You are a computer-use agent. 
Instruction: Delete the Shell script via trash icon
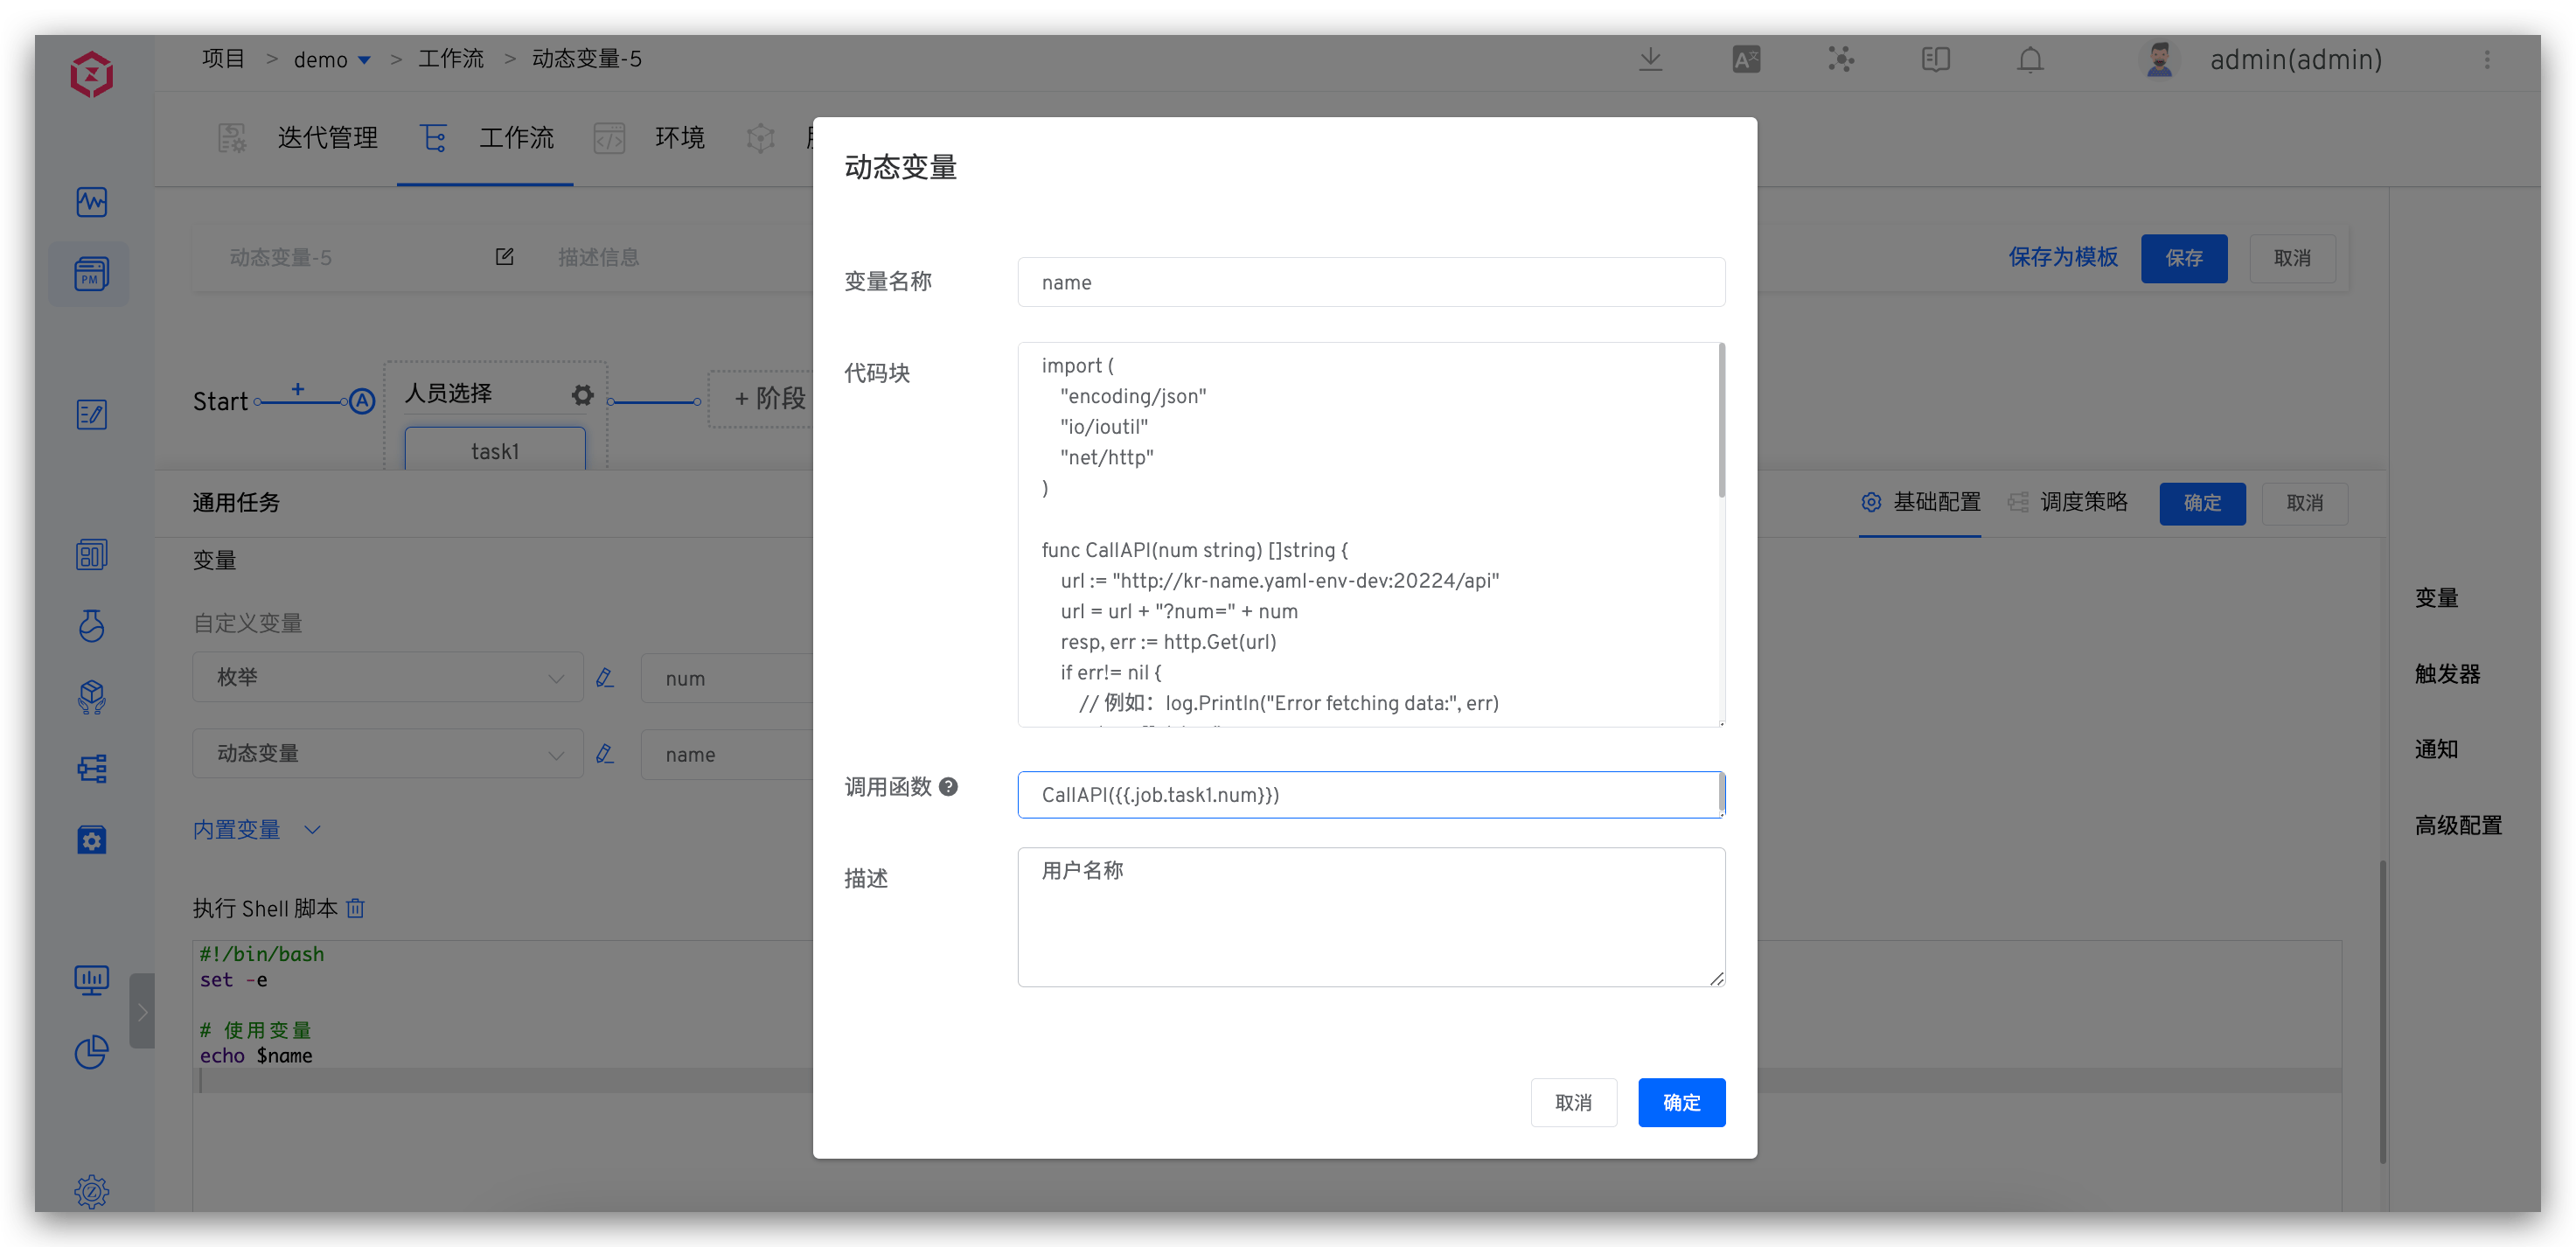coord(356,908)
